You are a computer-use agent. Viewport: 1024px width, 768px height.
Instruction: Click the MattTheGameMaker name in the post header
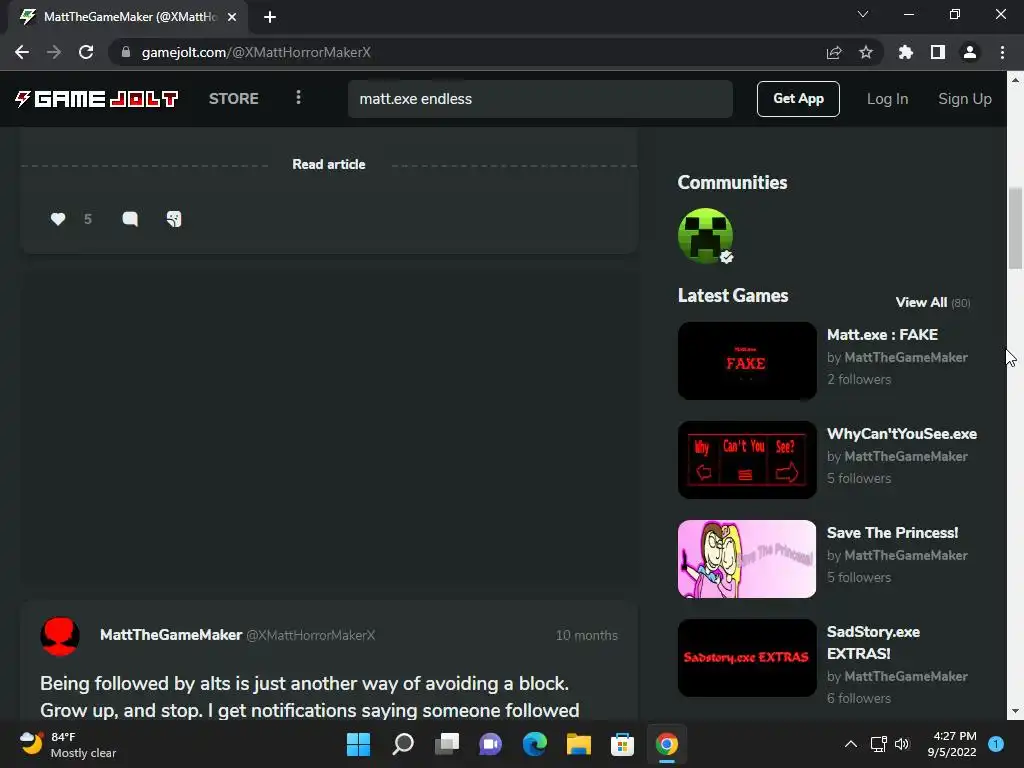pyautogui.click(x=171, y=635)
